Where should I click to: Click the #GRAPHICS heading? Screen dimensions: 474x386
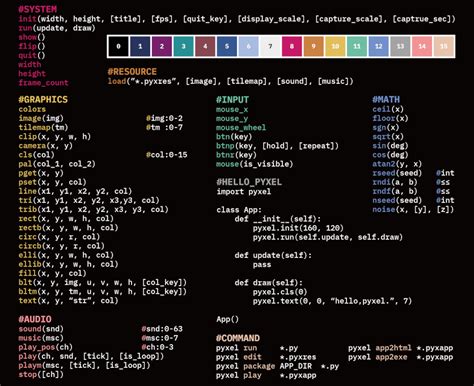(x=43, y=99)
